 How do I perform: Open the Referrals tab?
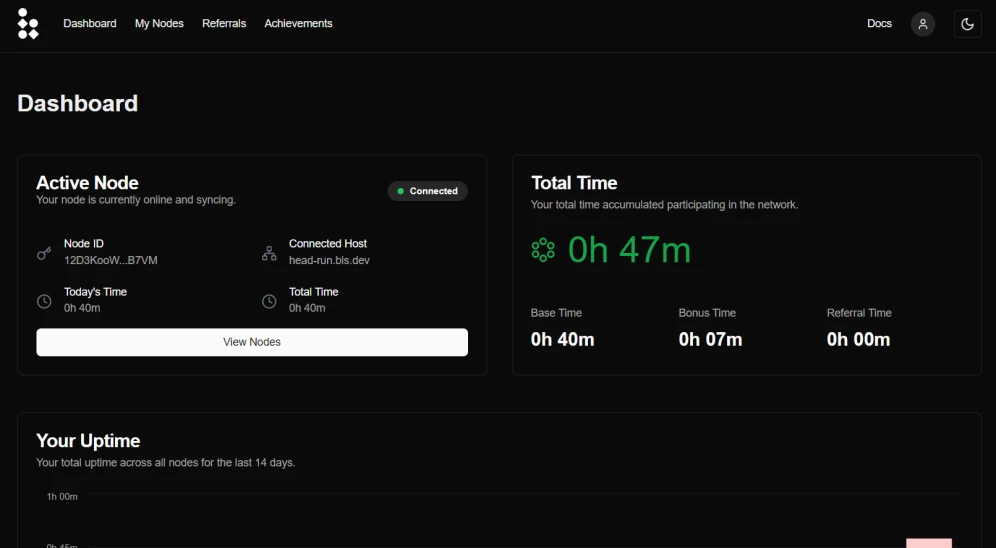point(224,23)
